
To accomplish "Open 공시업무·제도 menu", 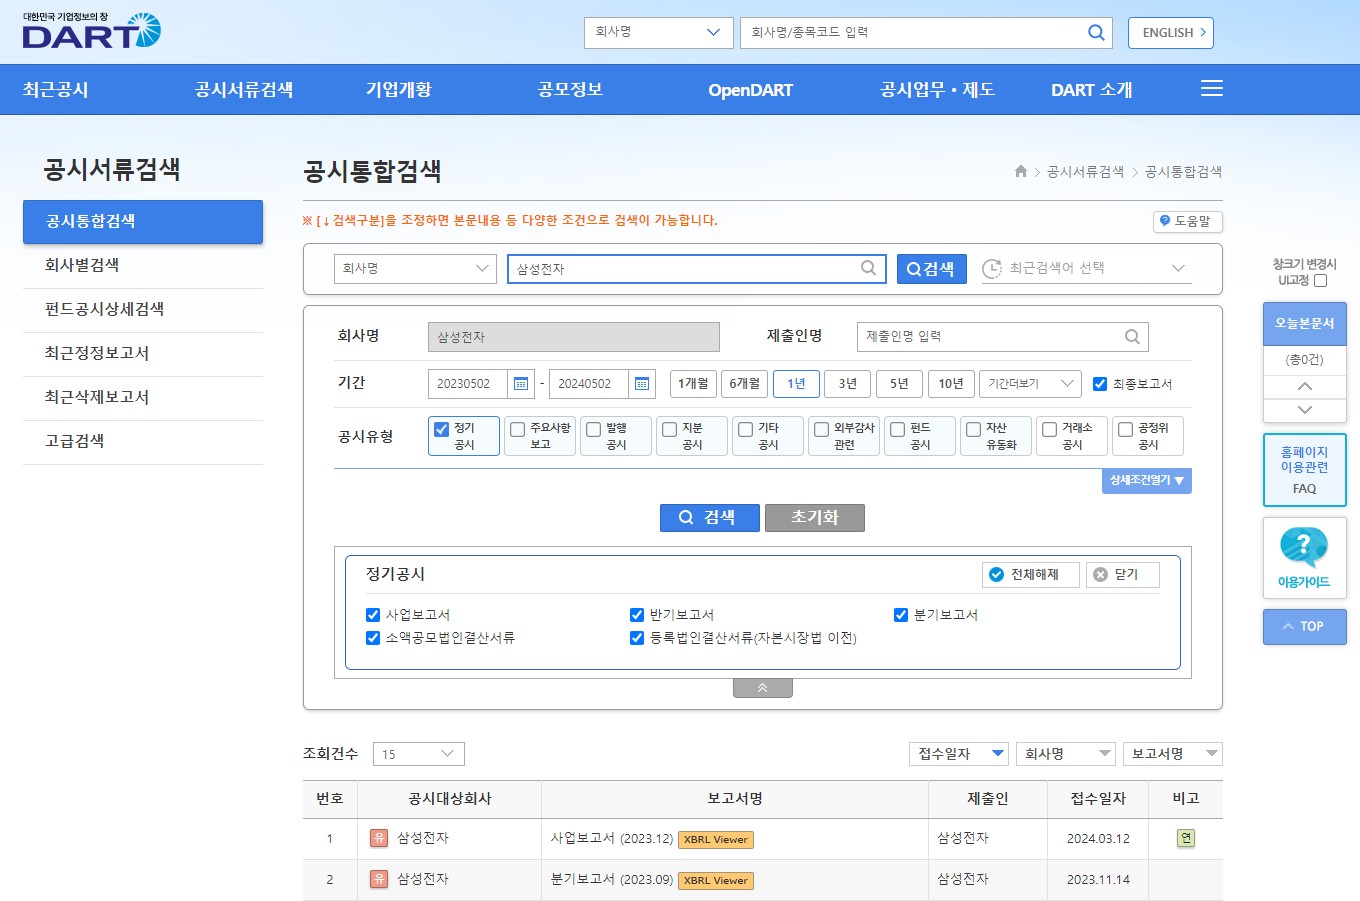I will pos(937,90).
